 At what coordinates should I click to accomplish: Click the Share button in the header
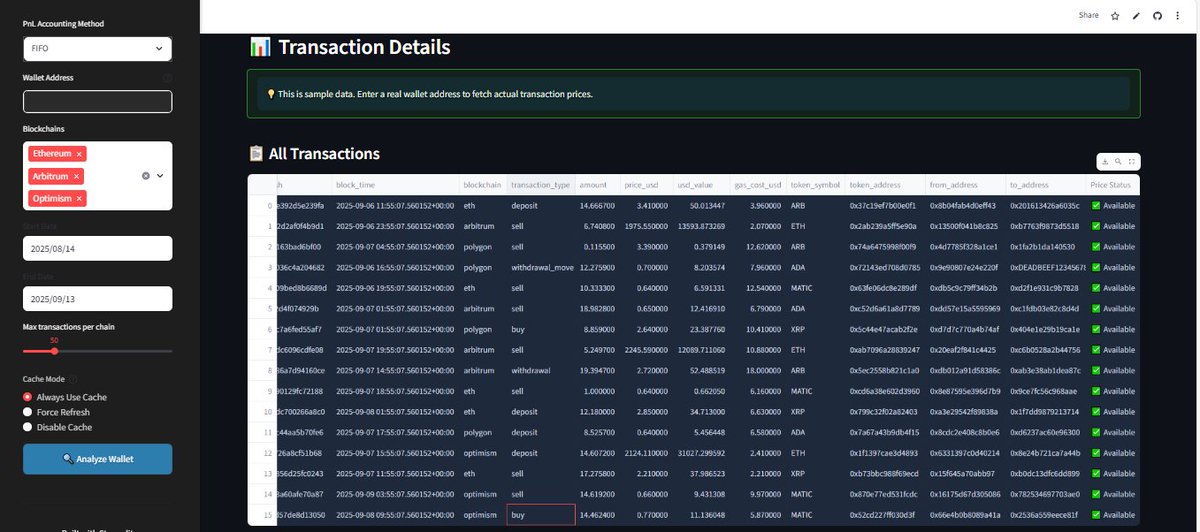click(1089, 15)
